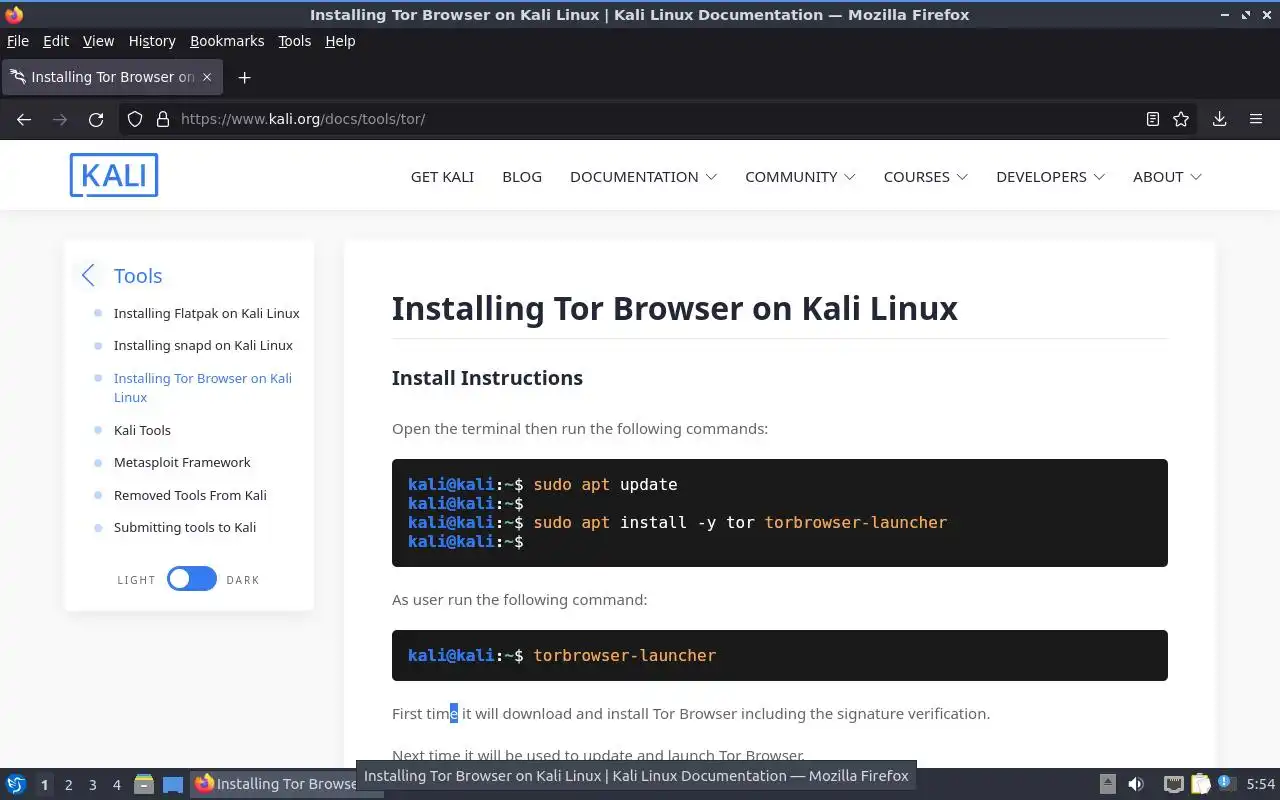Open the View menu
This screenshot has width=1280, height=800.
pyautogui.click(x=98, y=41)
